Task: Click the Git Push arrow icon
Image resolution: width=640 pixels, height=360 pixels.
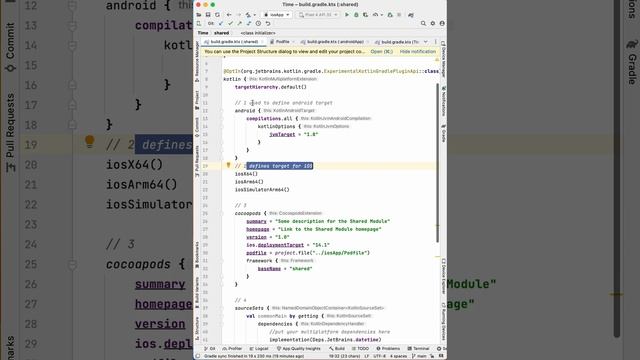Action: click(x=240, y=24)
